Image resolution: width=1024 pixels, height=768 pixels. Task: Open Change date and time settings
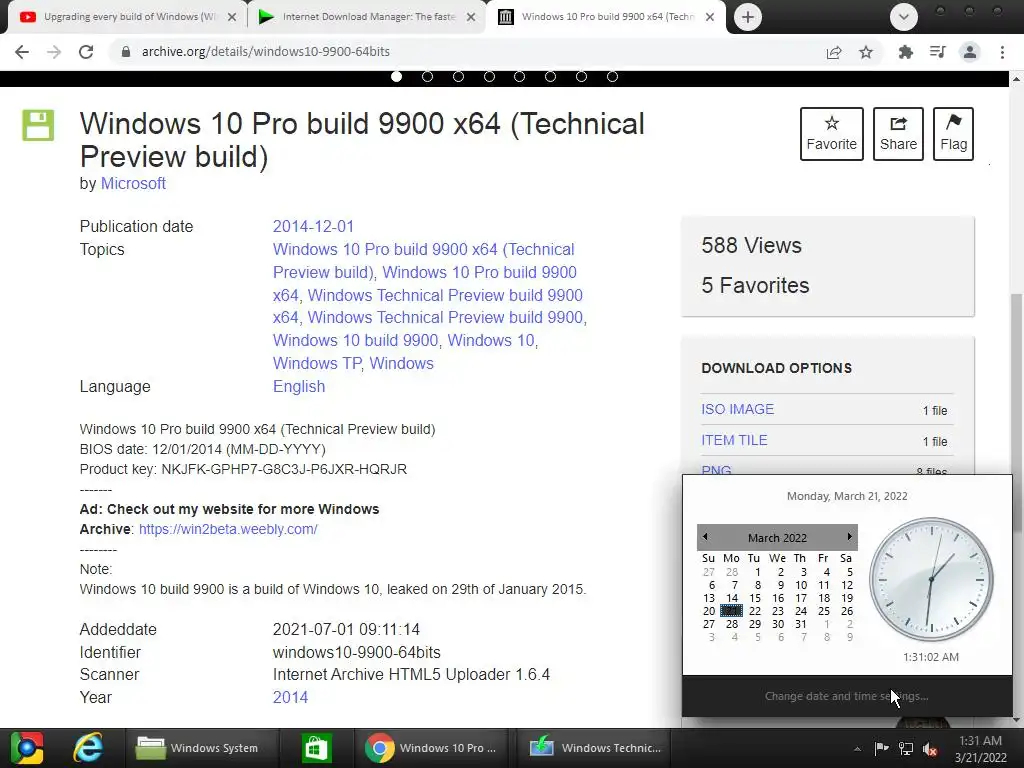(x=846, y=696)
